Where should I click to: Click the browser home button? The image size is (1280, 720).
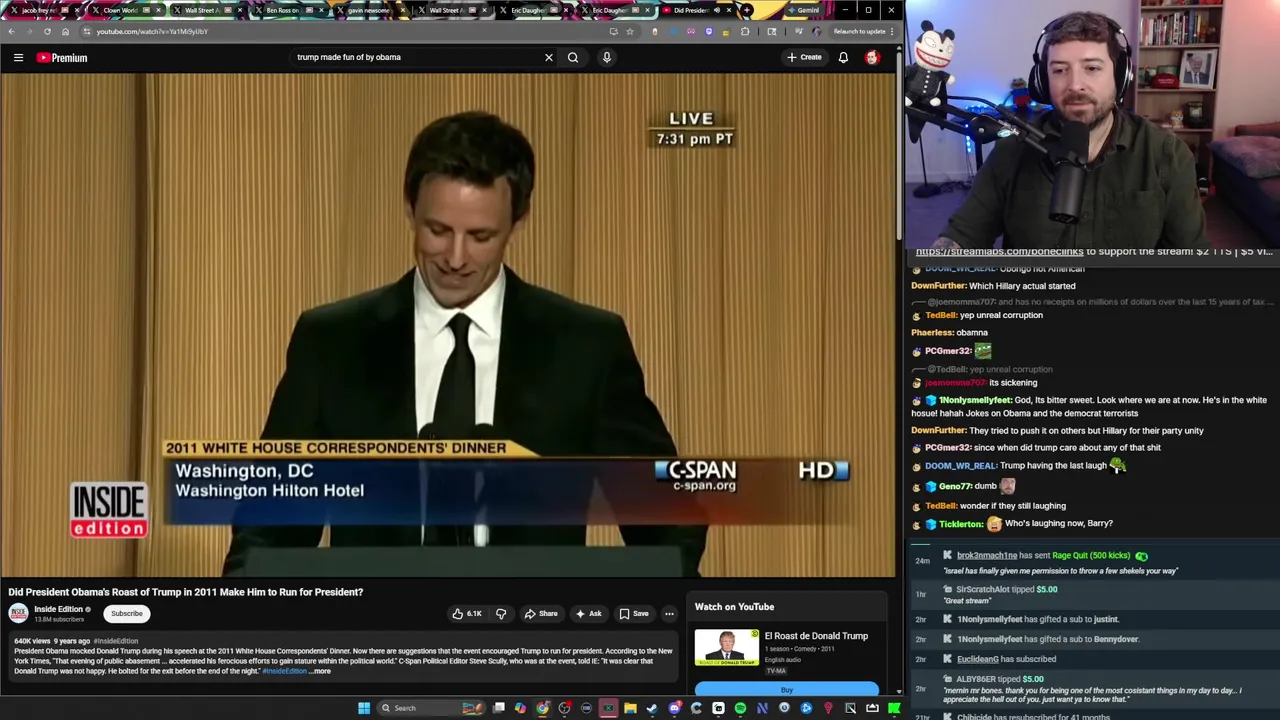[65, 31]
